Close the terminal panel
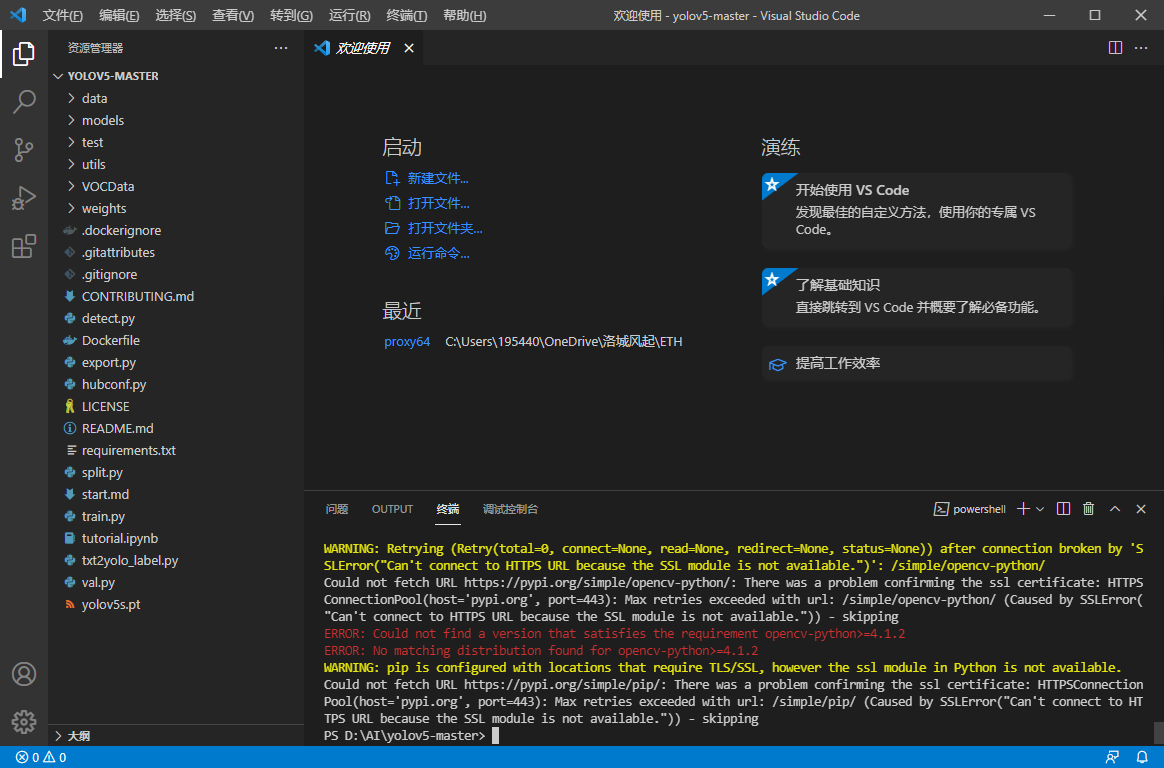Viewport: 1164px width, 768px height. (x=1141, y=509)
